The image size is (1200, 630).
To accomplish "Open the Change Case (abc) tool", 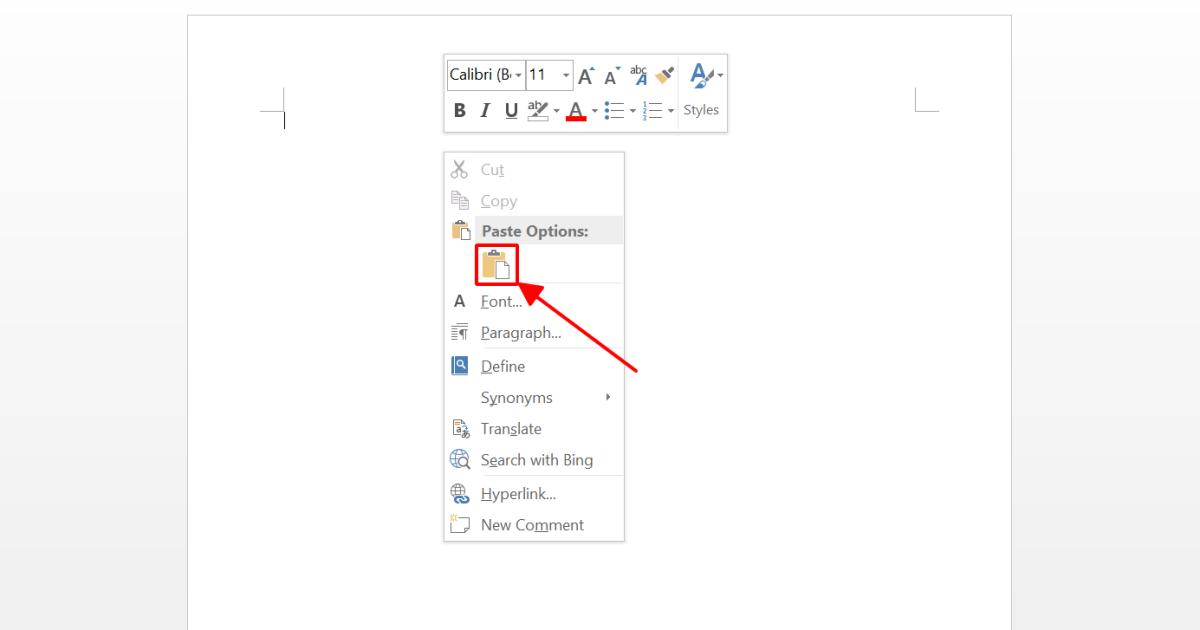I will click(639, 75).
